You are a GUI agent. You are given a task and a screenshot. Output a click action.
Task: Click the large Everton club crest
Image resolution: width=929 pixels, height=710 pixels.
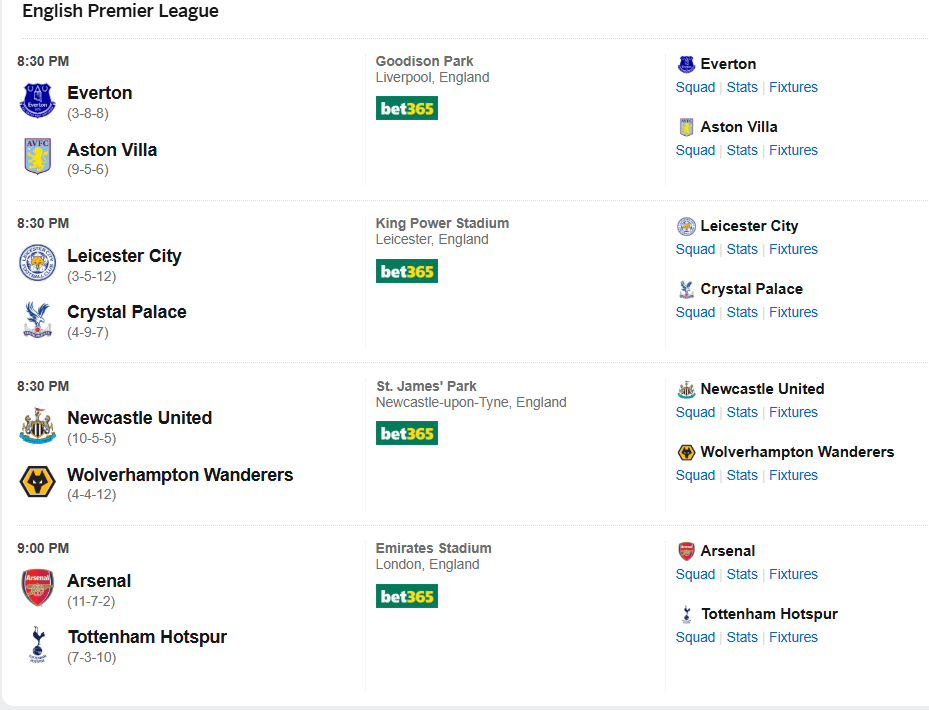click(x=38, y=101)
